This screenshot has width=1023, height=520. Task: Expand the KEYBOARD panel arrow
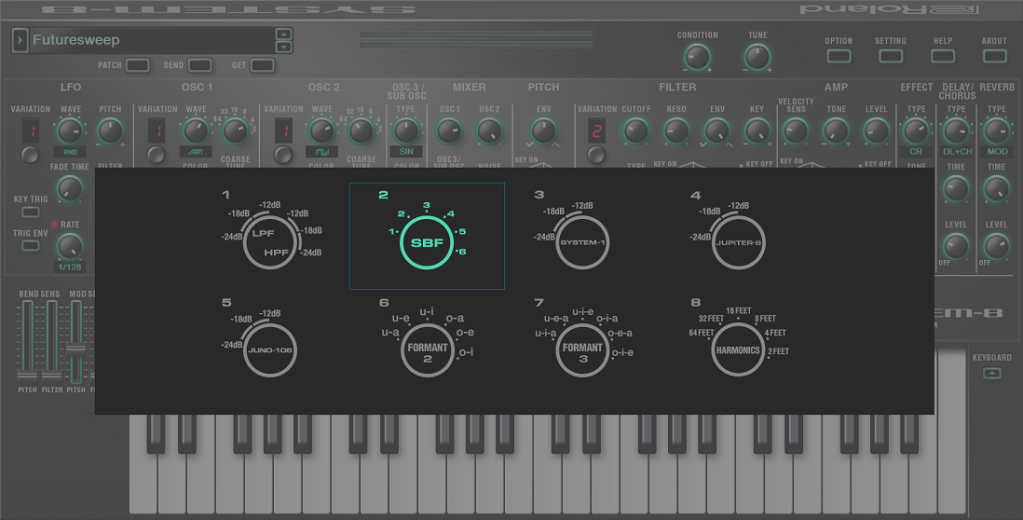pos(991,373)
